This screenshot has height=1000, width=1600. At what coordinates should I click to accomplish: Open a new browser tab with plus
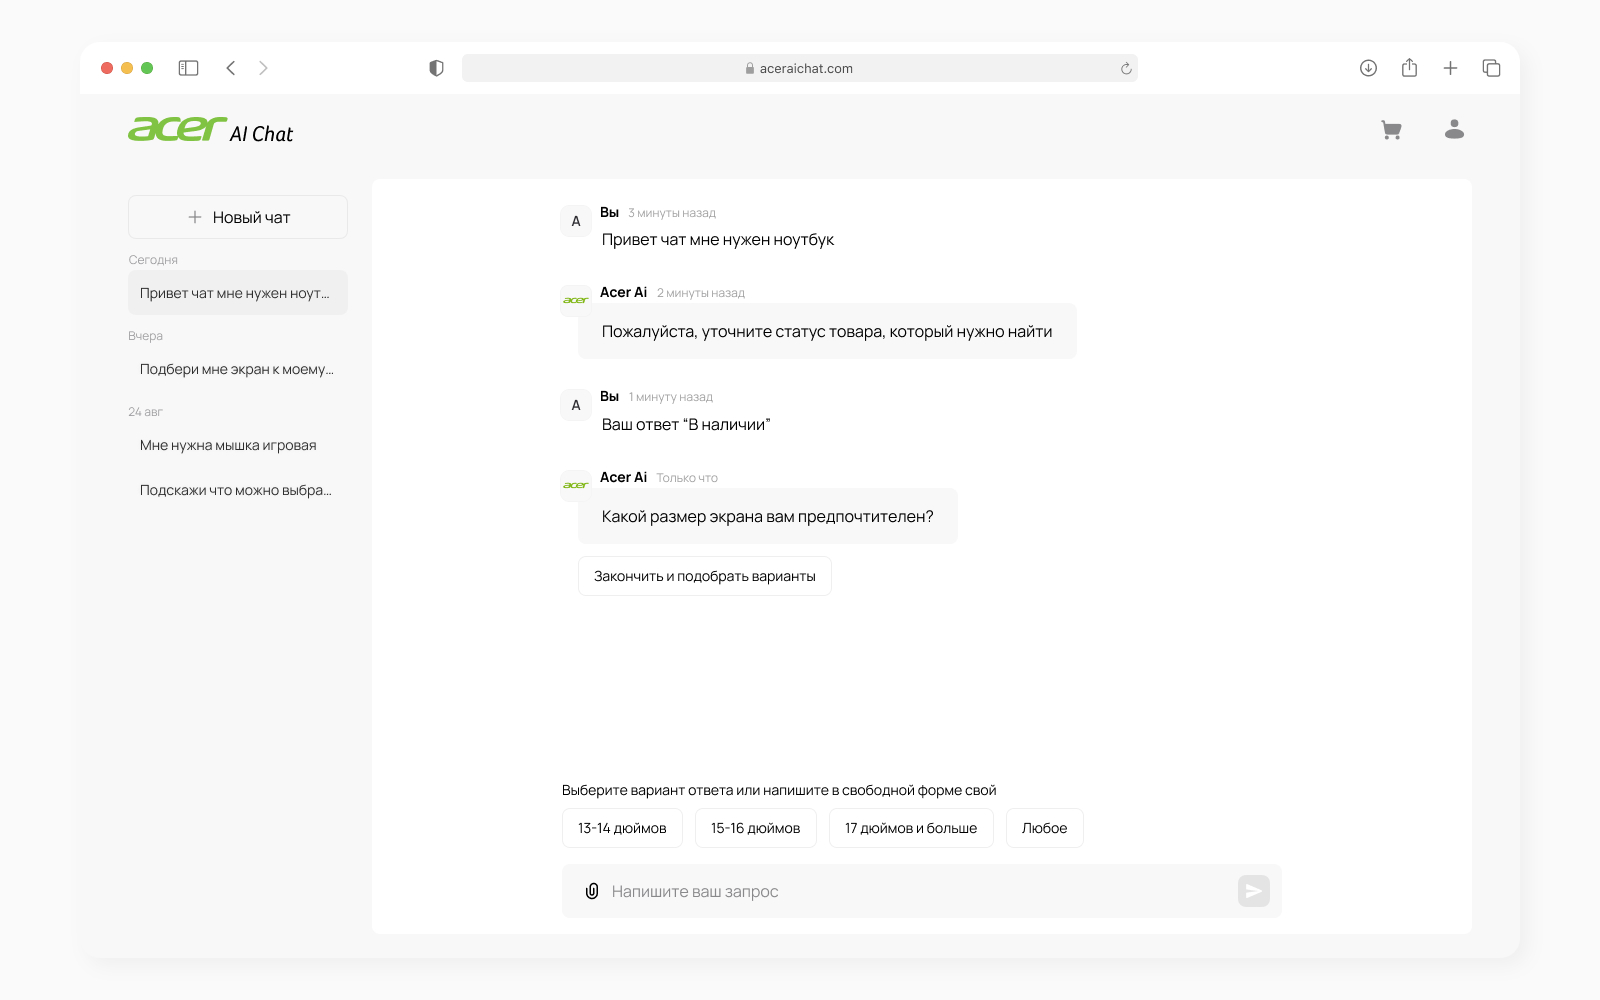pyautogui.click(x=1450, y=68)
